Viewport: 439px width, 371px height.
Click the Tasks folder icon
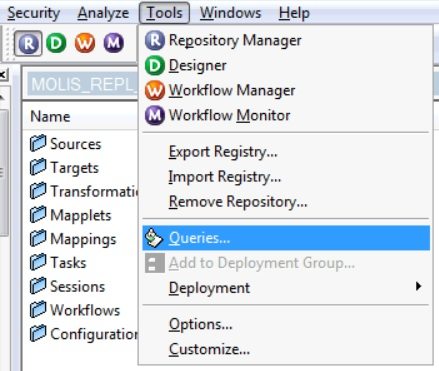tap(38, 262)
